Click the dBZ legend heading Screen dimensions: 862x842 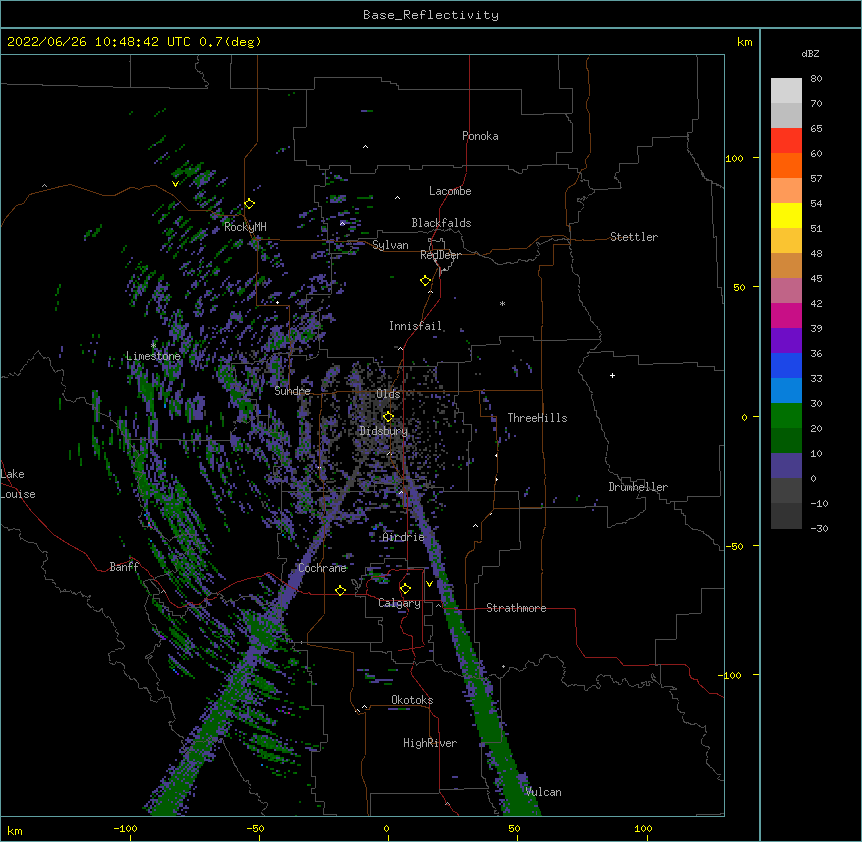tap(810, 53)
